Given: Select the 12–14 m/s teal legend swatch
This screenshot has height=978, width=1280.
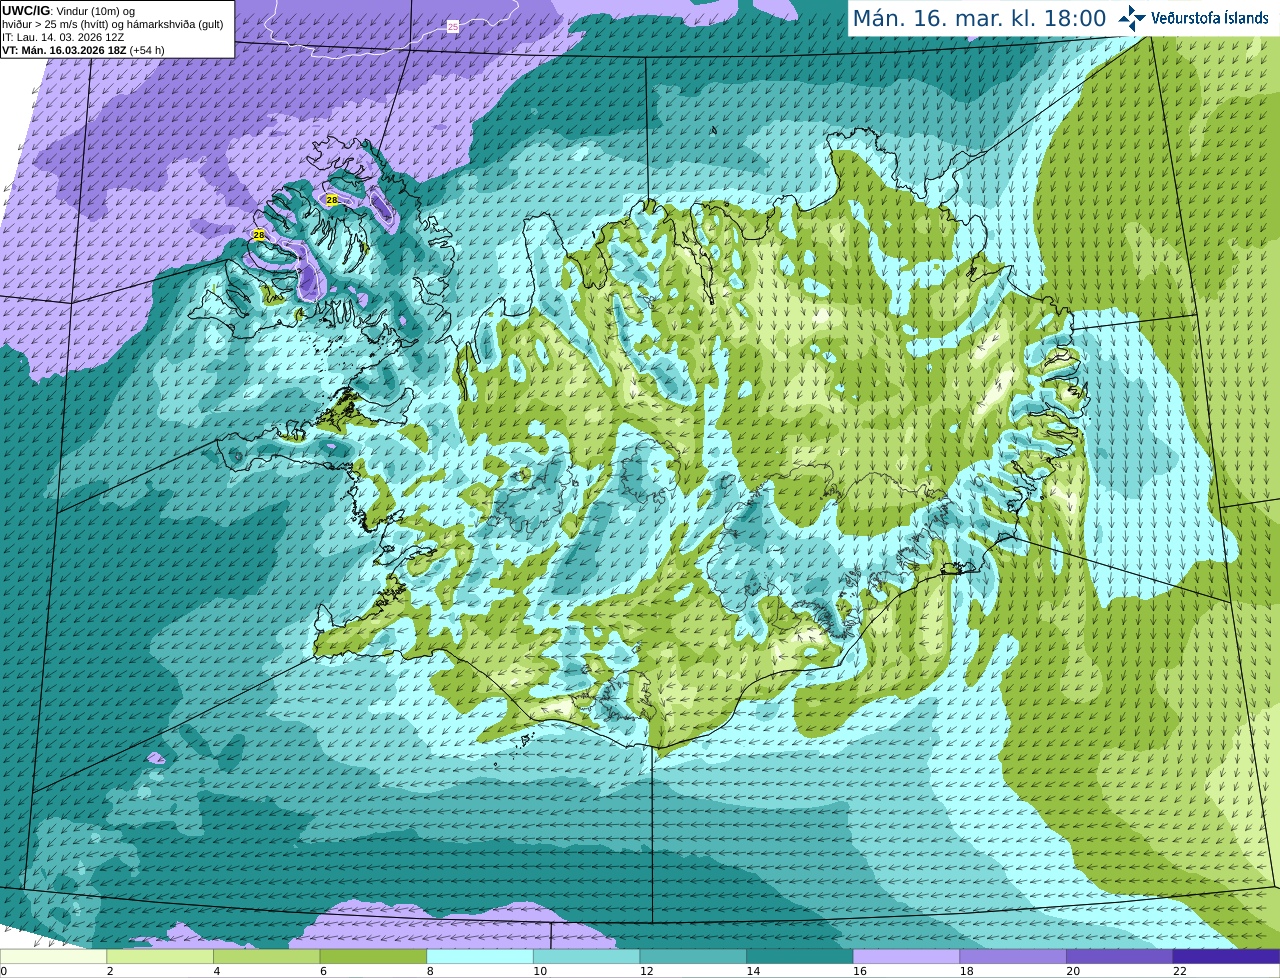Looking at the screenshot, I should coord(693,956).
